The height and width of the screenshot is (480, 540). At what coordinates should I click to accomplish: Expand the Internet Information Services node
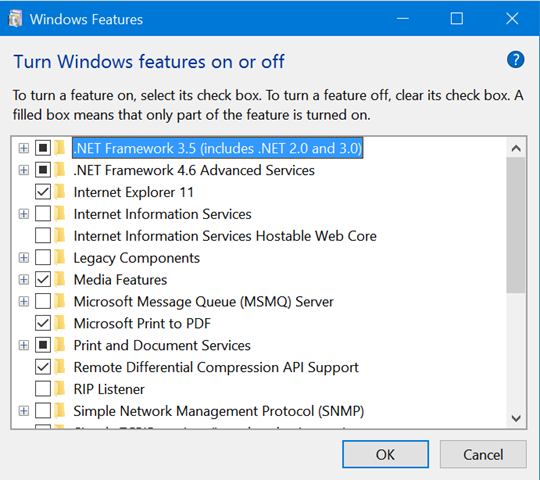tap(23, 214)
